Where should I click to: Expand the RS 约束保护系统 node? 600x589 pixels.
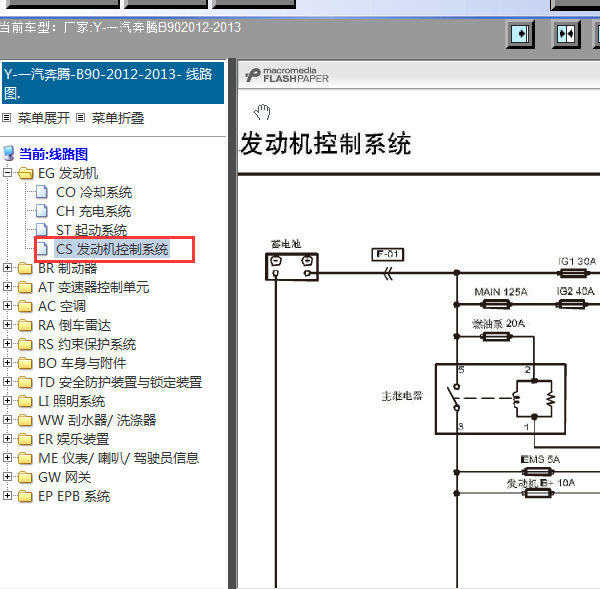(x=7, y=343)
